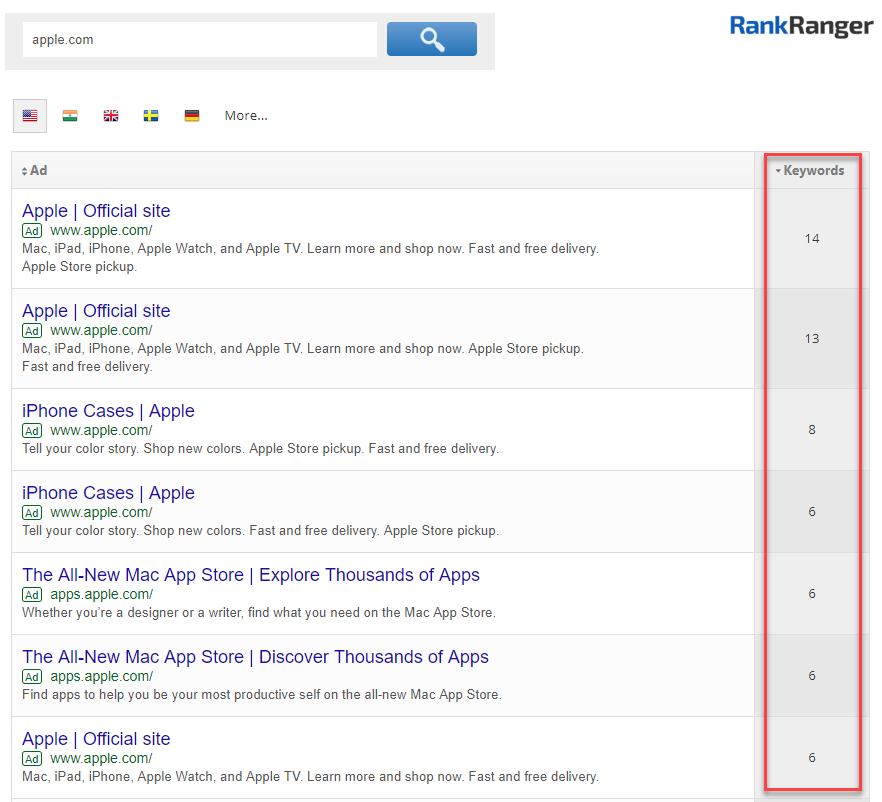This screenshot has height=802, width=882.
Task: Select the India flag icon
Action: tap(70, 116)
